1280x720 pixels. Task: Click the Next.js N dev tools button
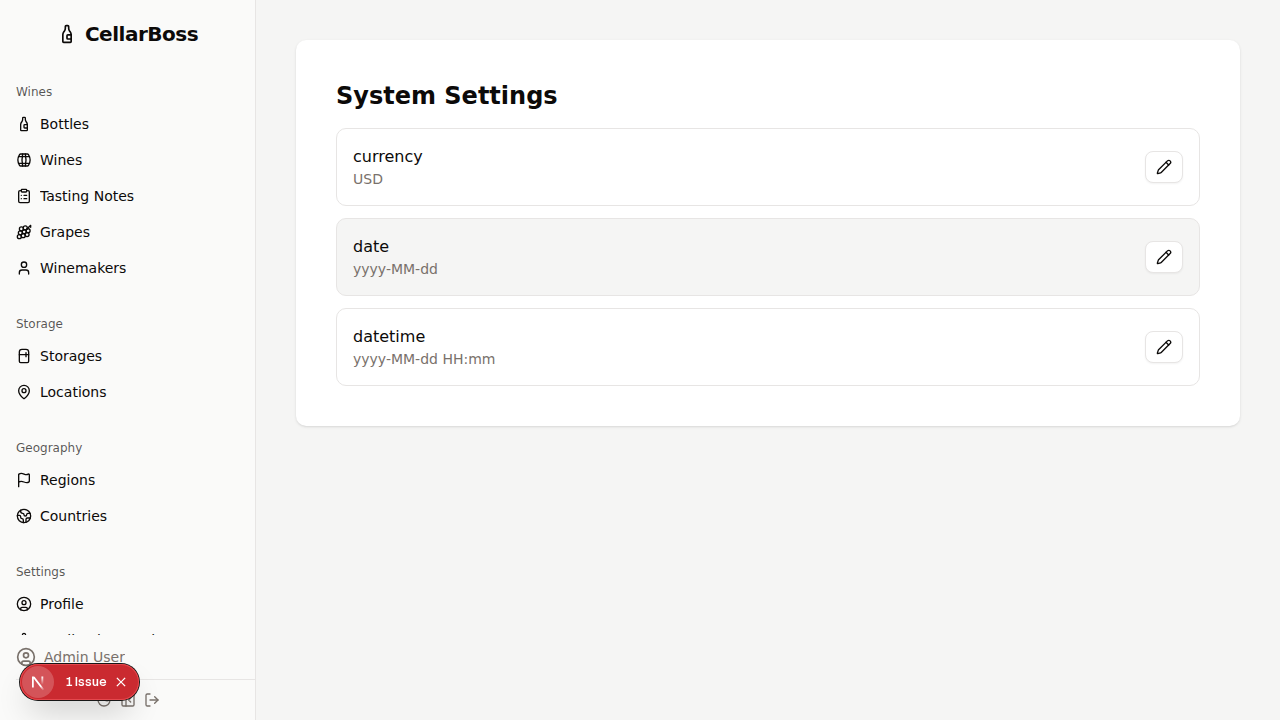coord(37,682)
